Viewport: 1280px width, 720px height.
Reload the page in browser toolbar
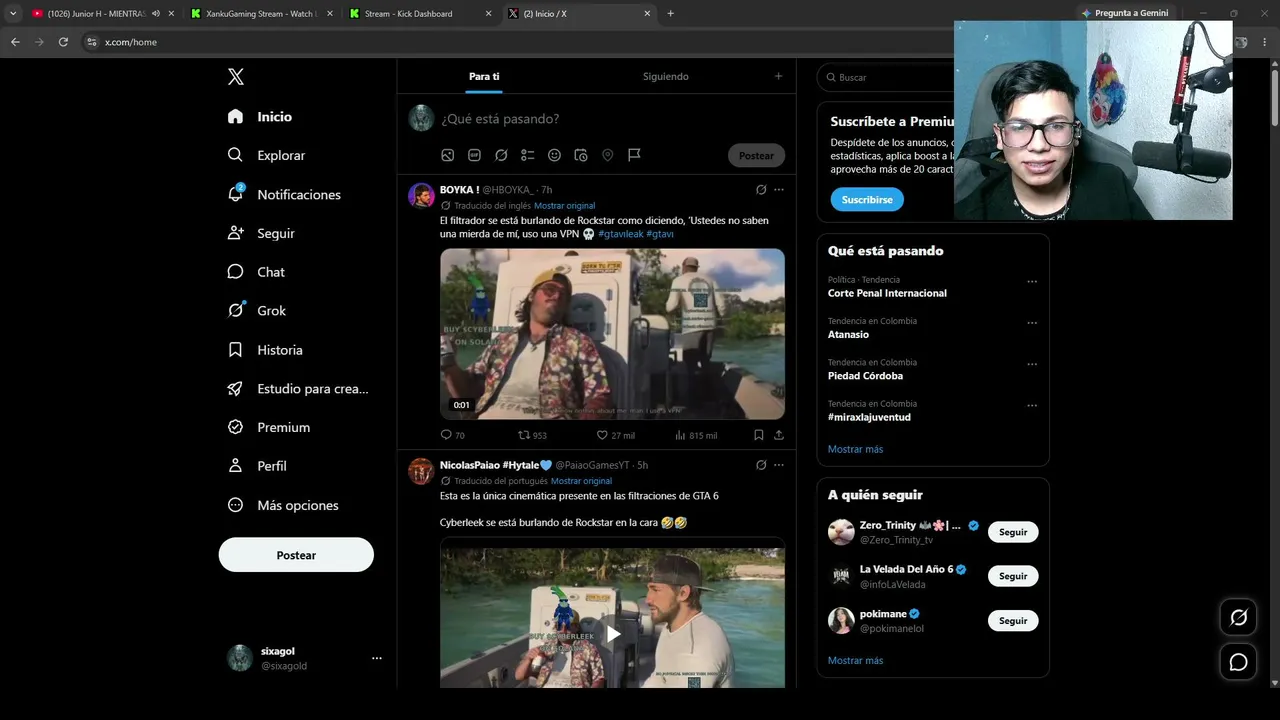pyautogui.click(x=63, y=42)
